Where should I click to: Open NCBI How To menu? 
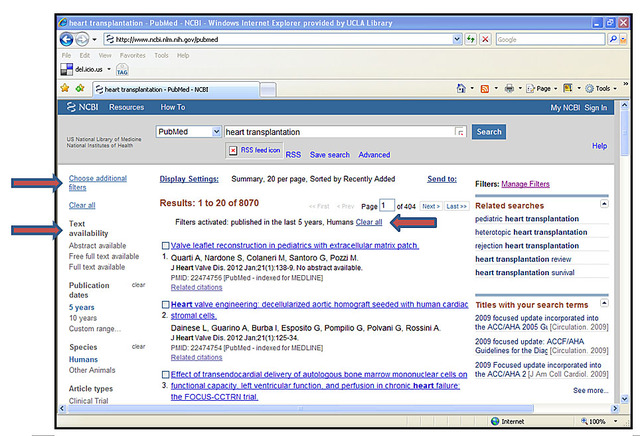point(173,107)
